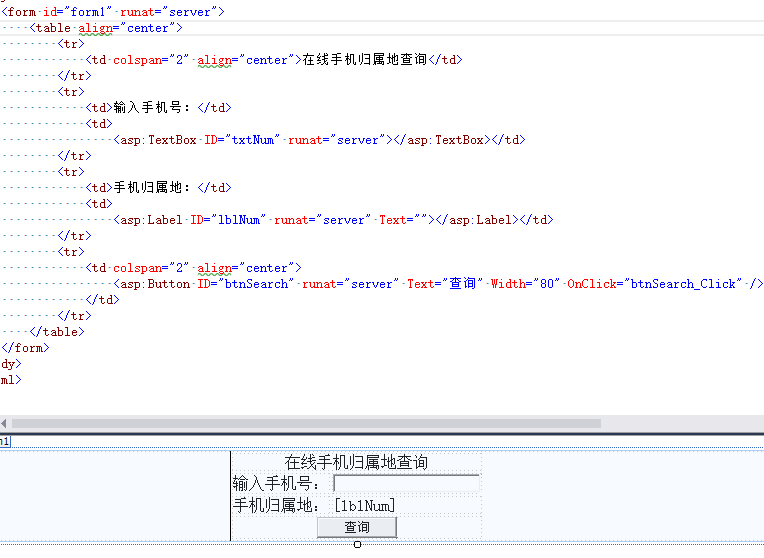Click the left scroll arrow of code pane
Screen dimensions: 764x558
(4, 423)
